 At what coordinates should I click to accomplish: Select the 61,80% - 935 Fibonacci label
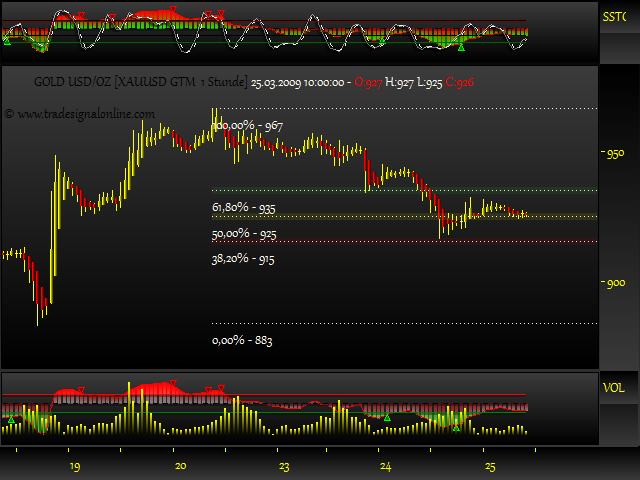tap(243, 208)
